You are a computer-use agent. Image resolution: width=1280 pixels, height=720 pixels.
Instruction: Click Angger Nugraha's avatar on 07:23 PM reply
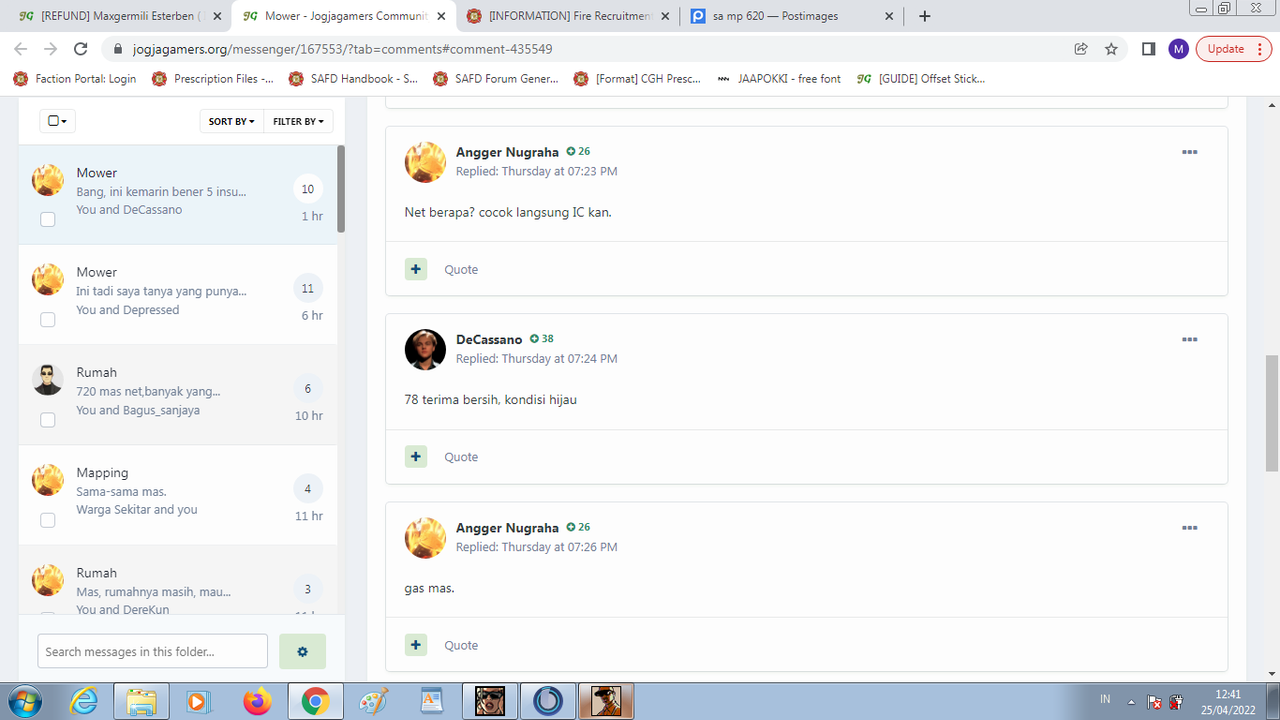[425, 162]
